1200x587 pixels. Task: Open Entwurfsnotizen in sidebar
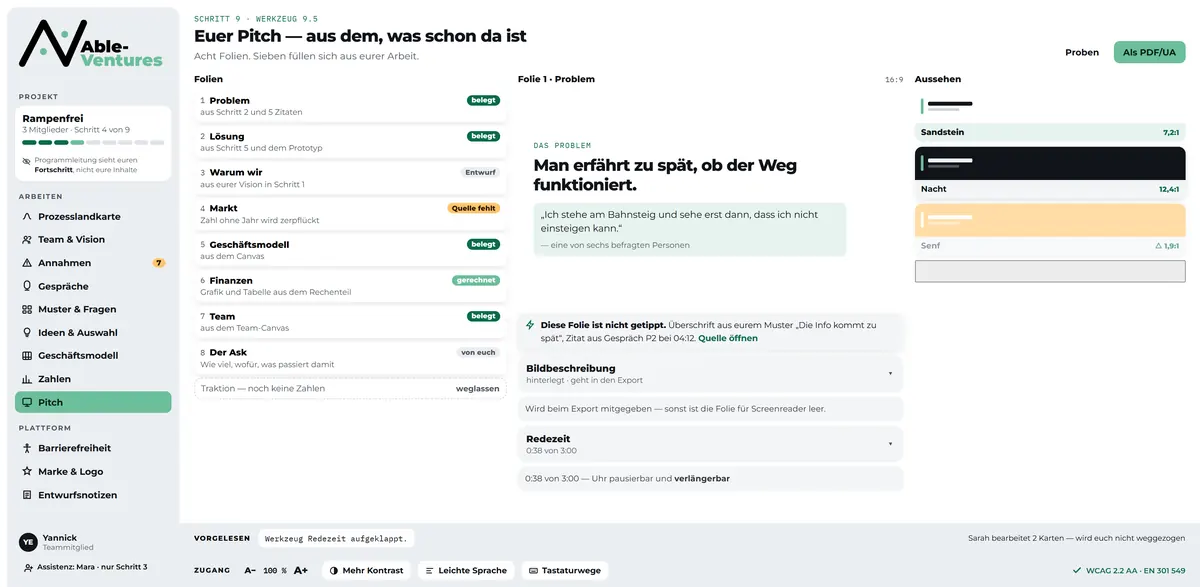[x=93, y=495]
